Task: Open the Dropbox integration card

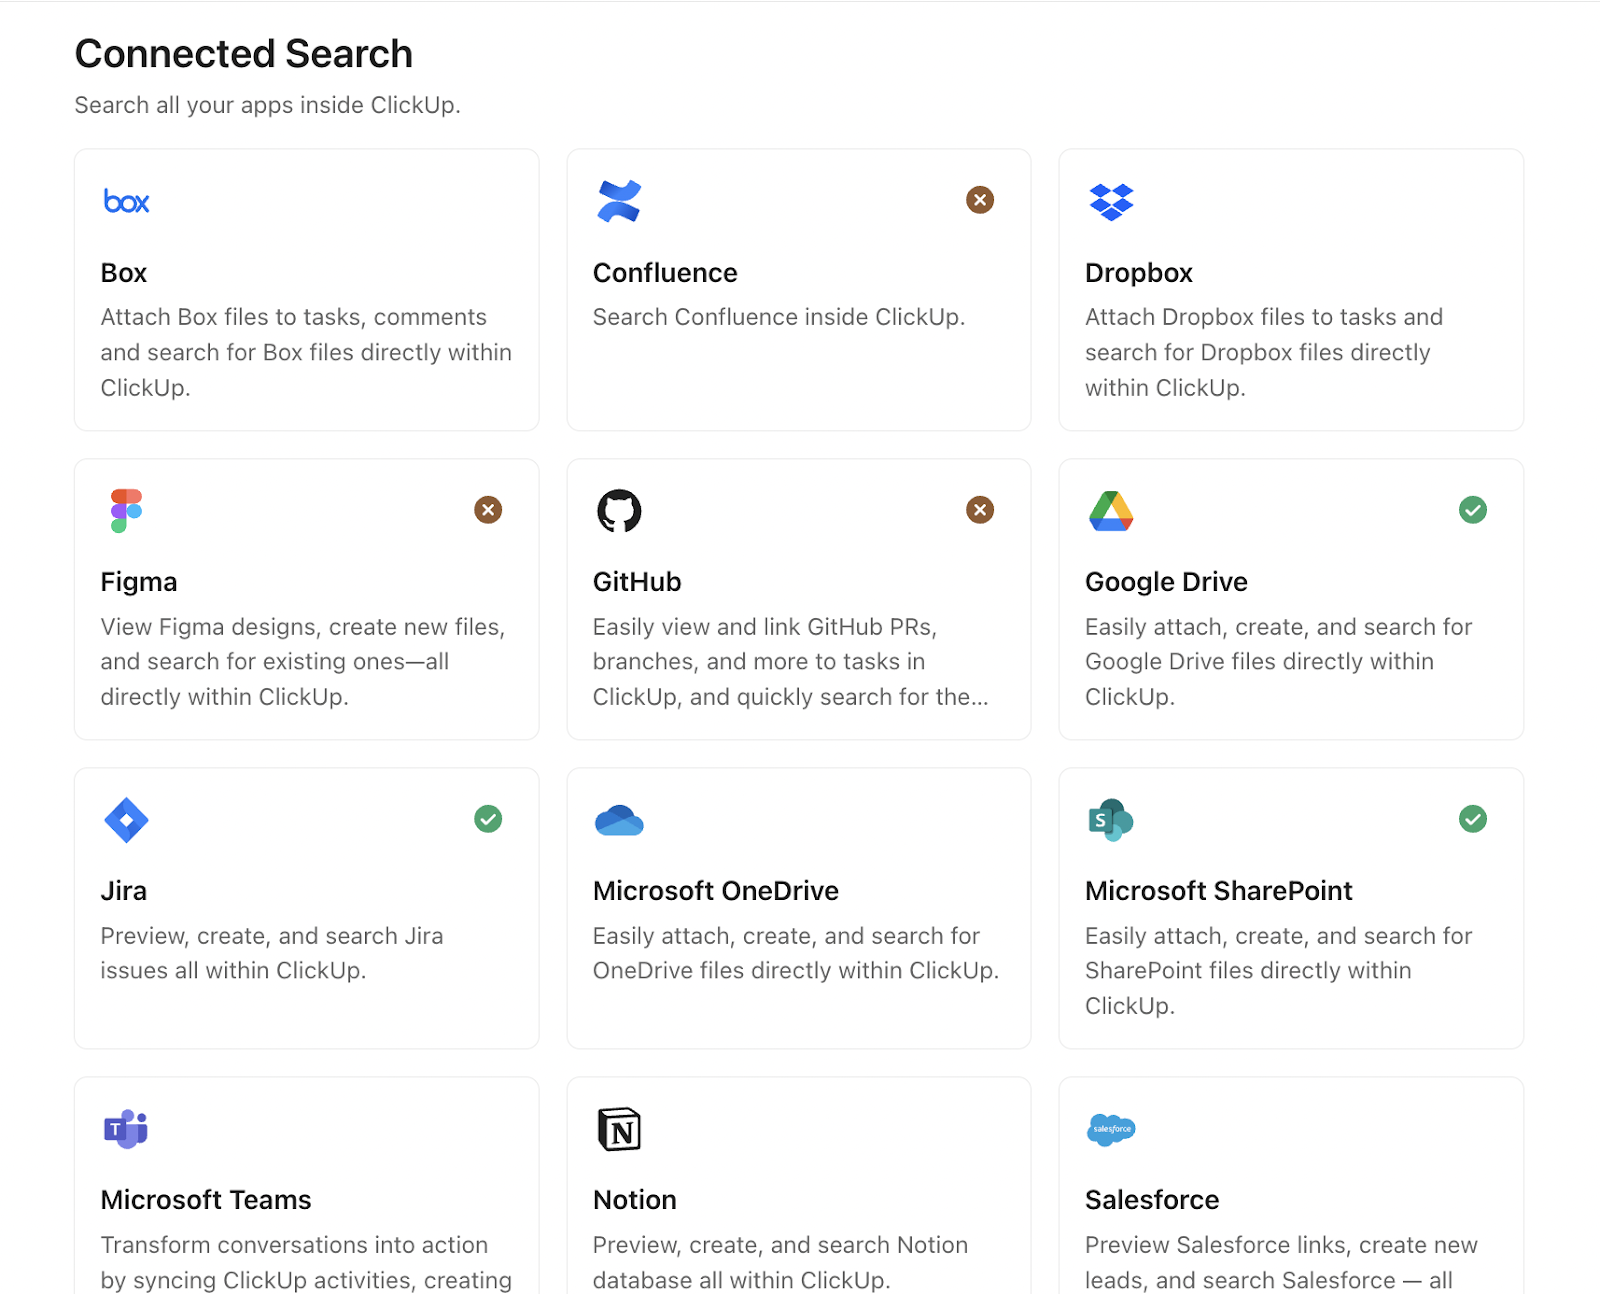Action: 1290,290
